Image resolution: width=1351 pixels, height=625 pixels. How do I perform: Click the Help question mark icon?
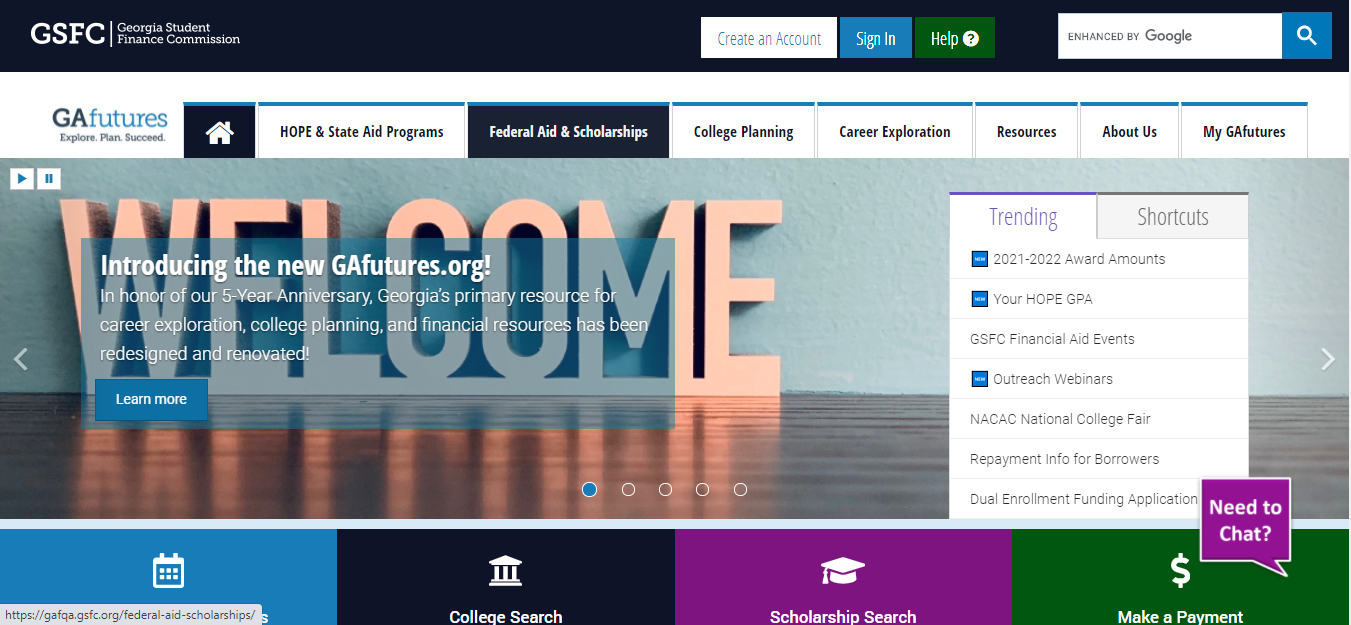tap(971, 39)
